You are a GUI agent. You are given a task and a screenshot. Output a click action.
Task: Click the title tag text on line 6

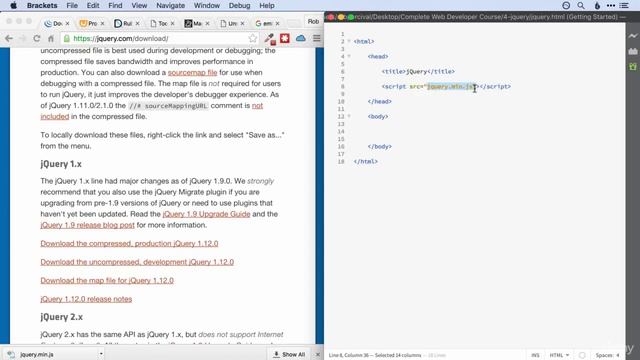pyautogui.click(x=418, y=71)
